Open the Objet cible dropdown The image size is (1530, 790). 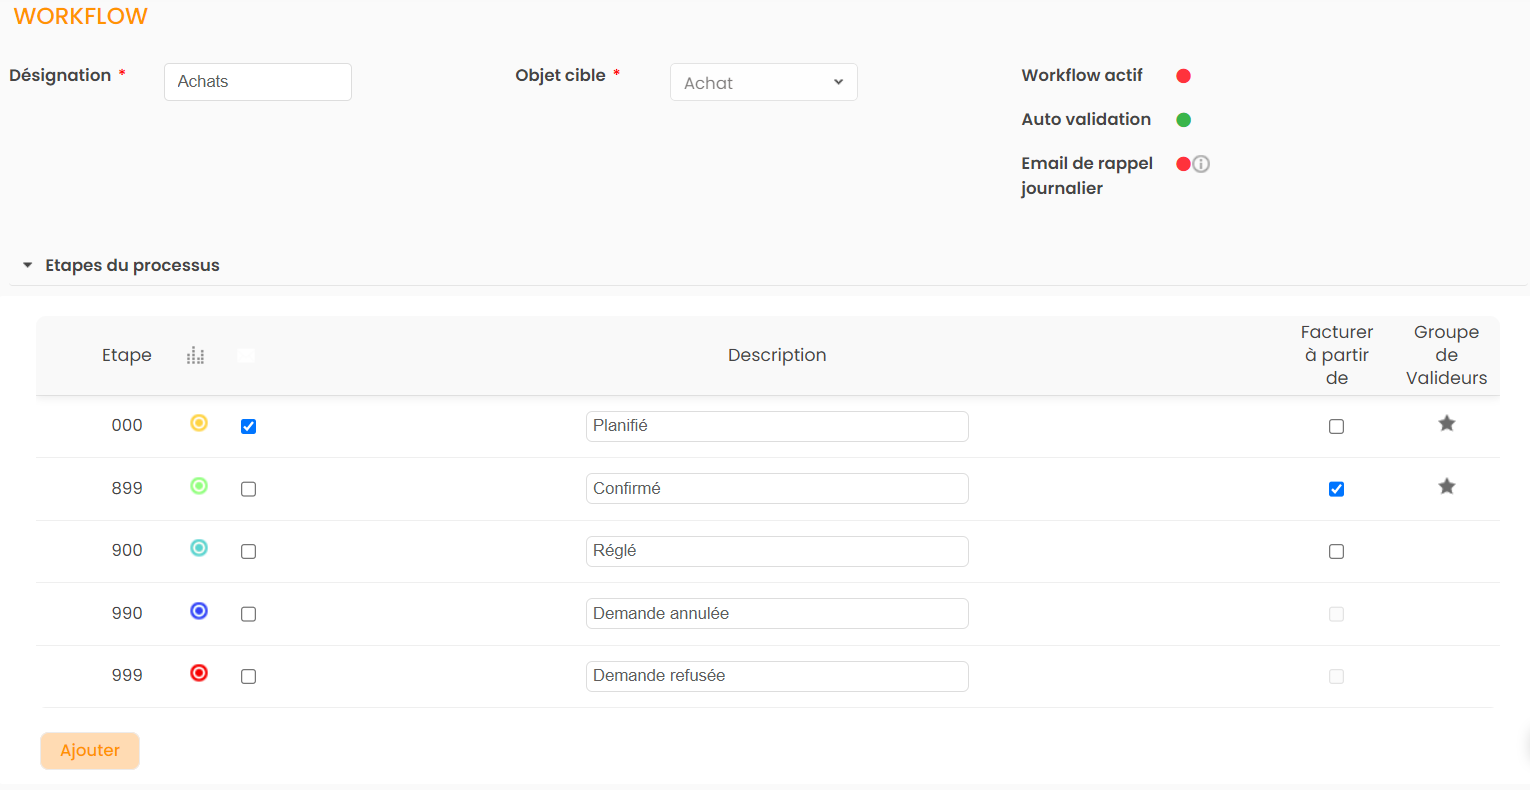(763, 82)
